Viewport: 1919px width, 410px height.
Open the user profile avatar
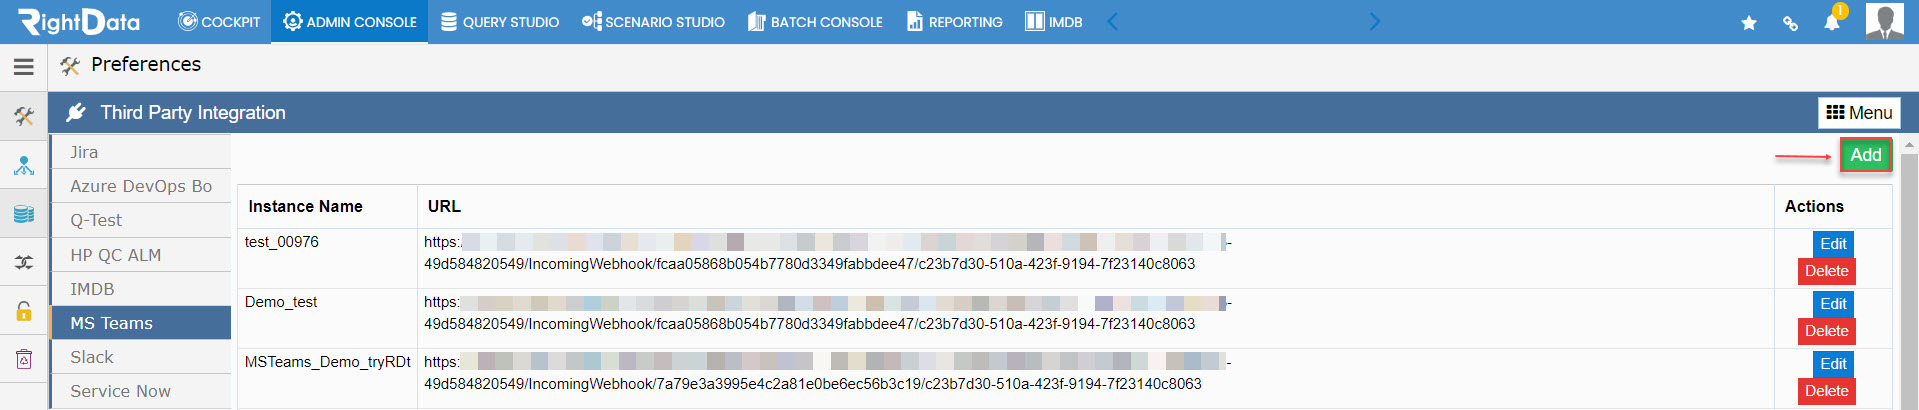click(1885, 21)
